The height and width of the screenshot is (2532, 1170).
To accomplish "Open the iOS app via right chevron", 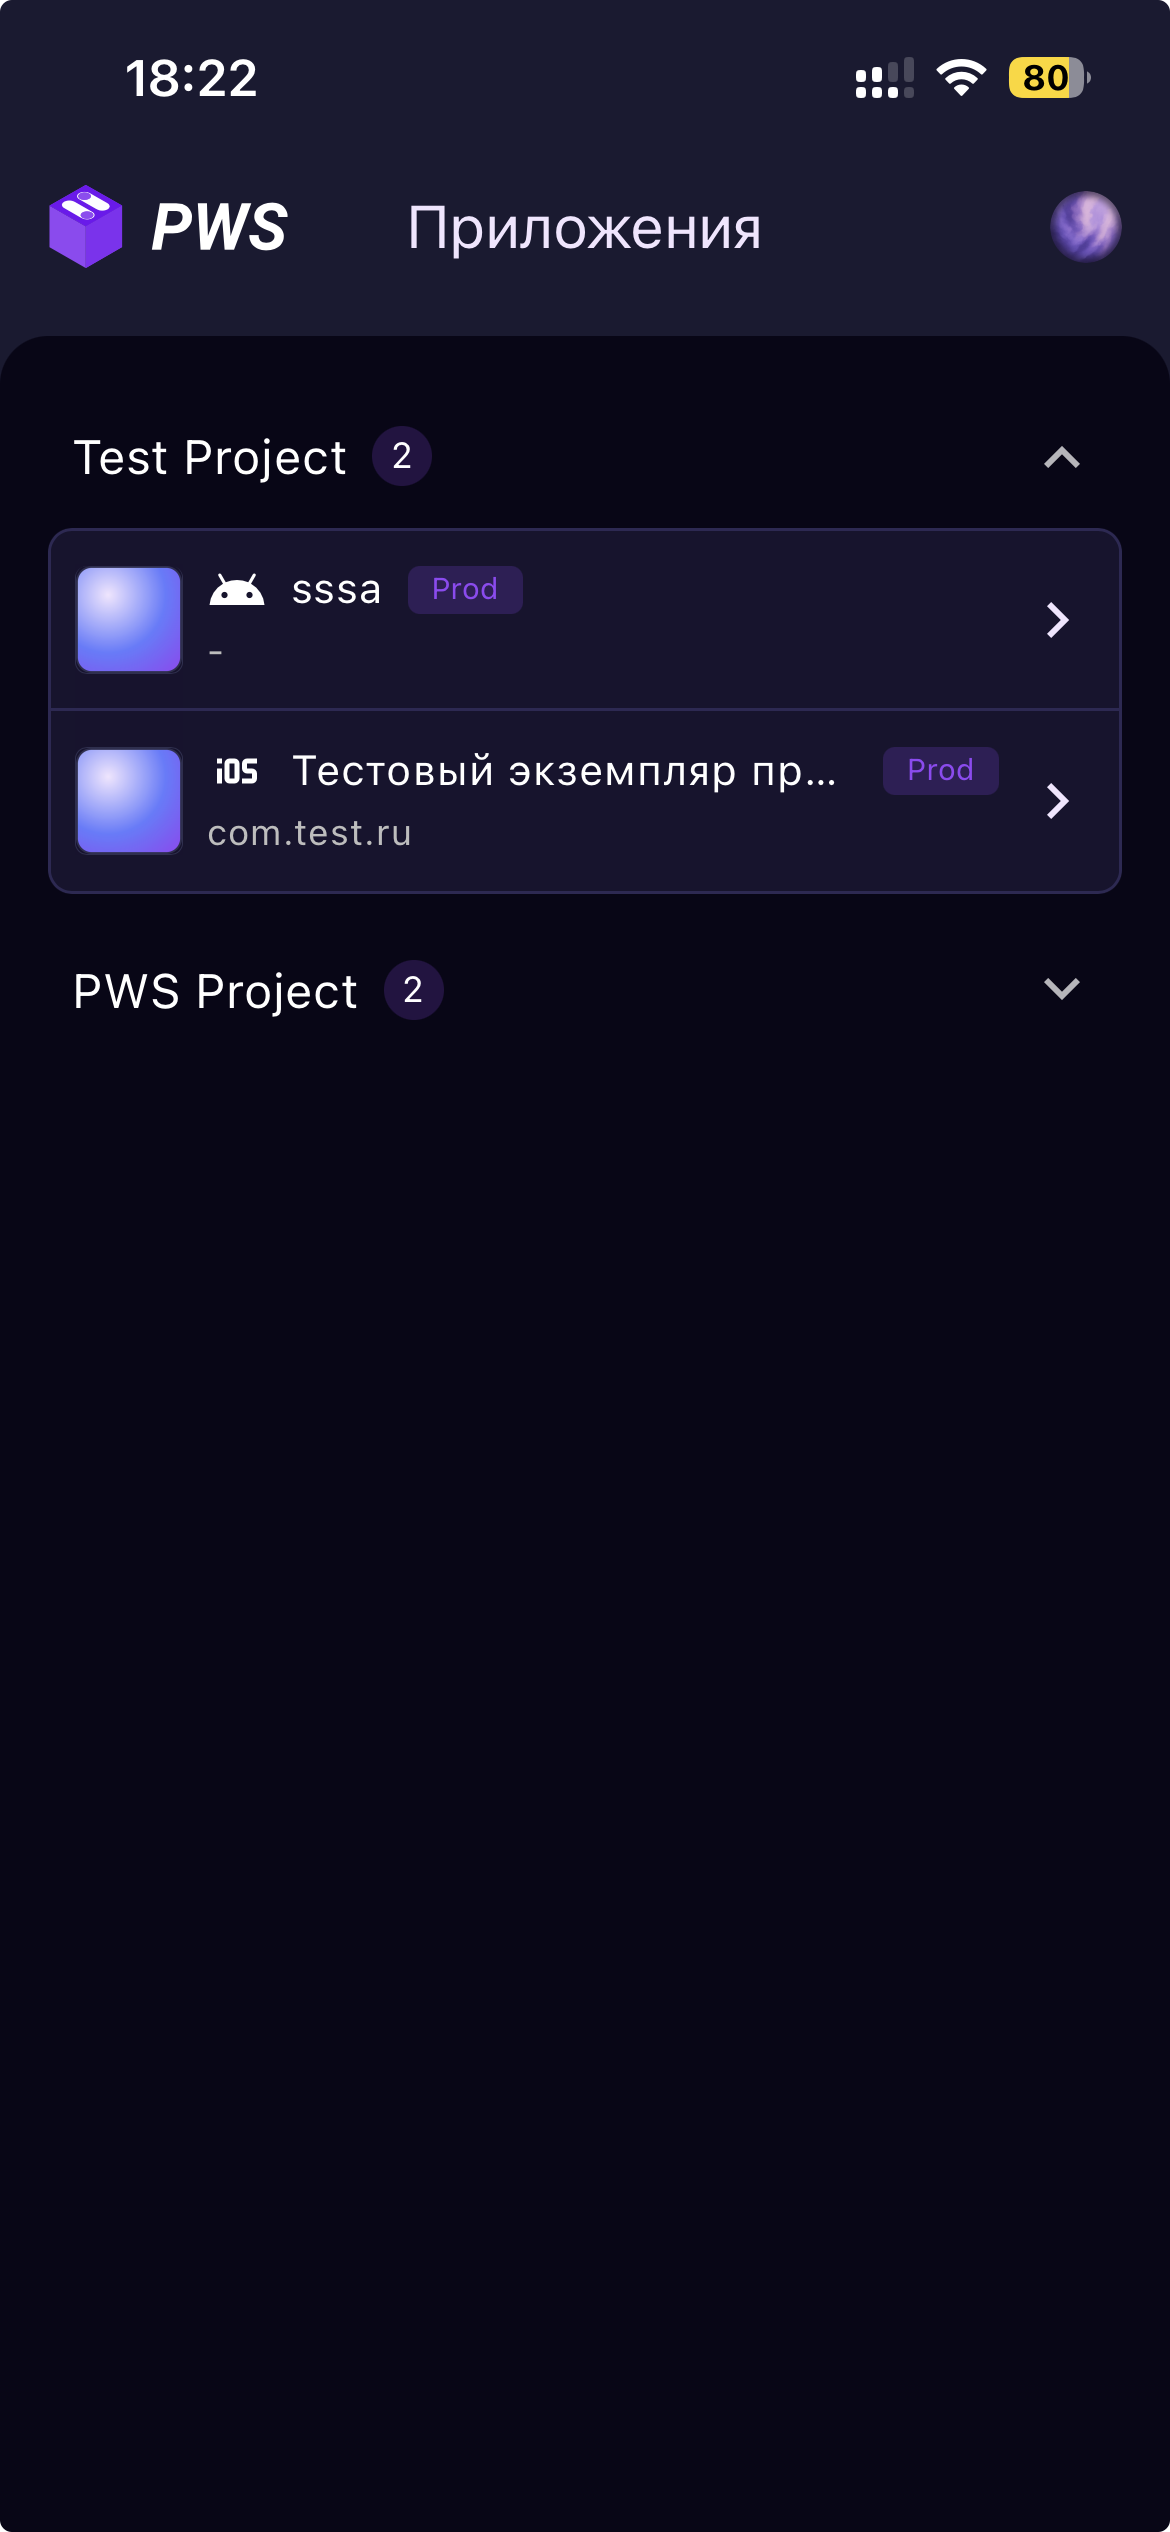I will [x=1057, y=801].
